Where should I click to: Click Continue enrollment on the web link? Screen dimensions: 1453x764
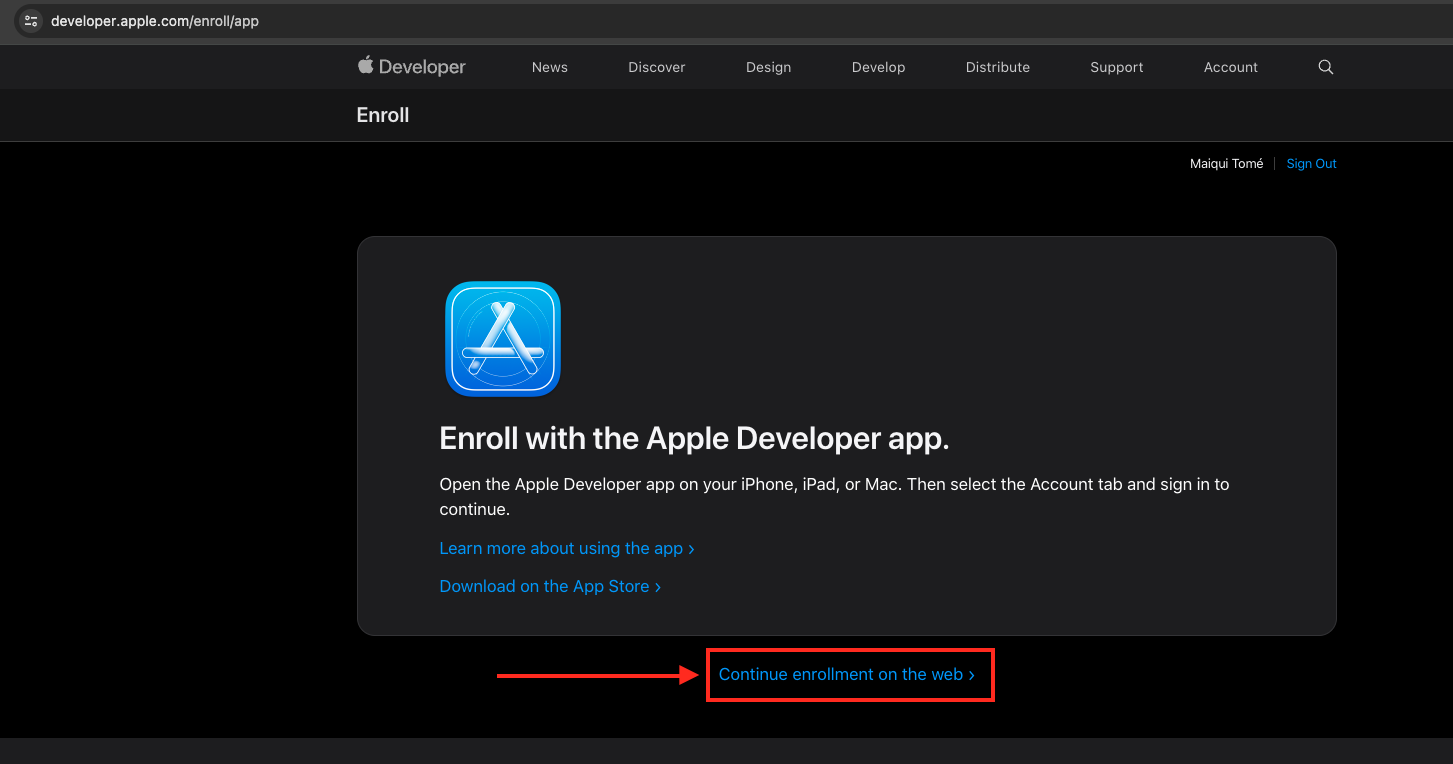pyautogui.click(x=847, y=674)
